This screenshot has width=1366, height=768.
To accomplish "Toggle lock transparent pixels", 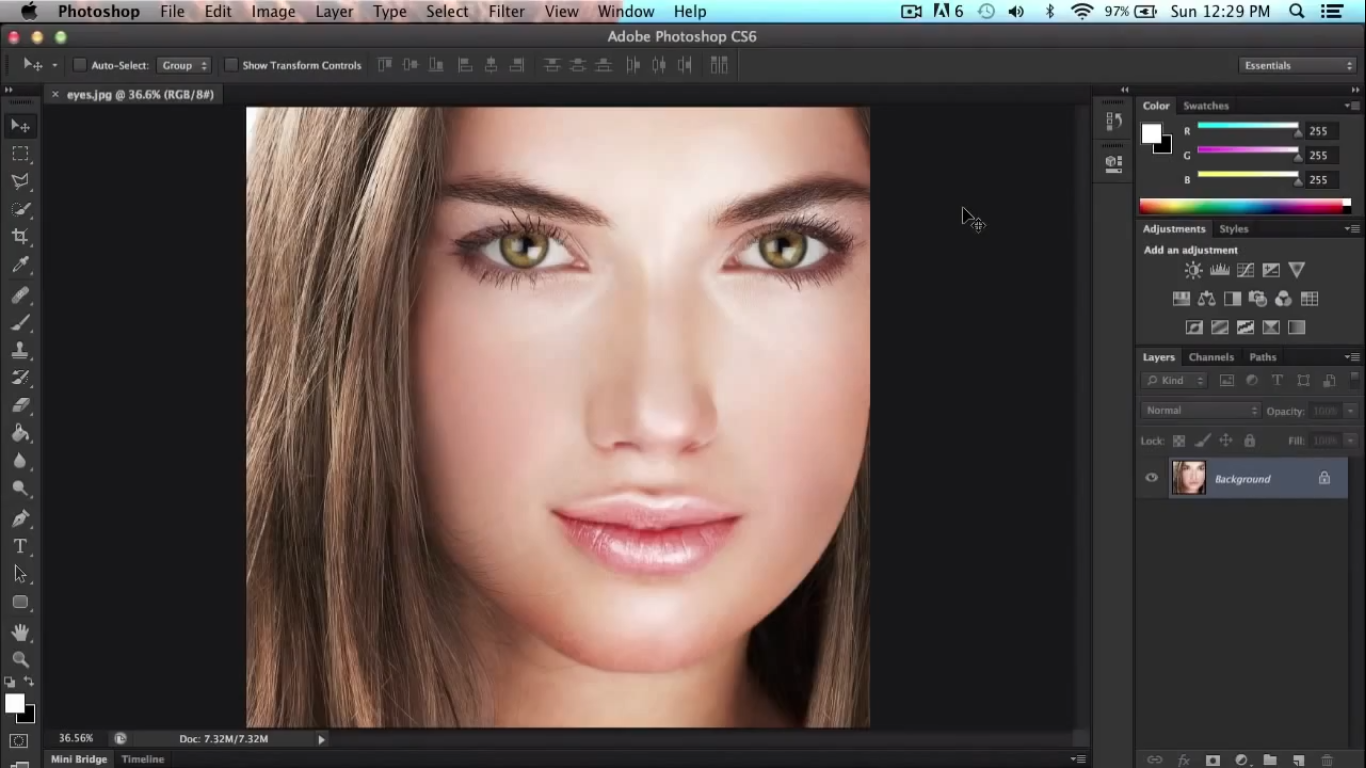I will coord(1178,440).
